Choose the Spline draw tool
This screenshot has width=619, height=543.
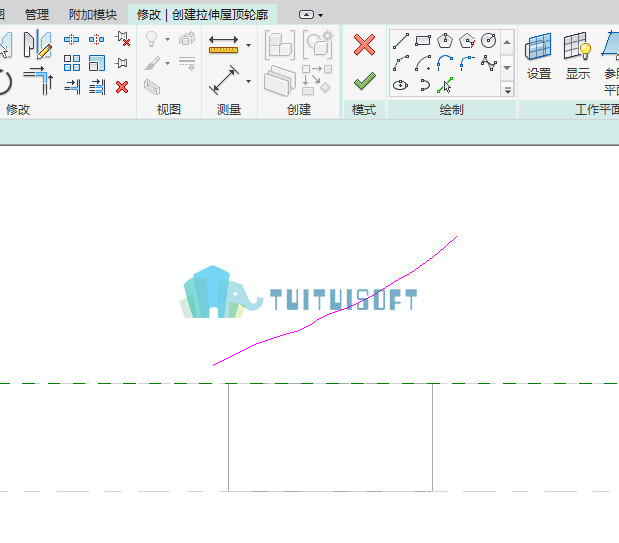coord(489,63)
